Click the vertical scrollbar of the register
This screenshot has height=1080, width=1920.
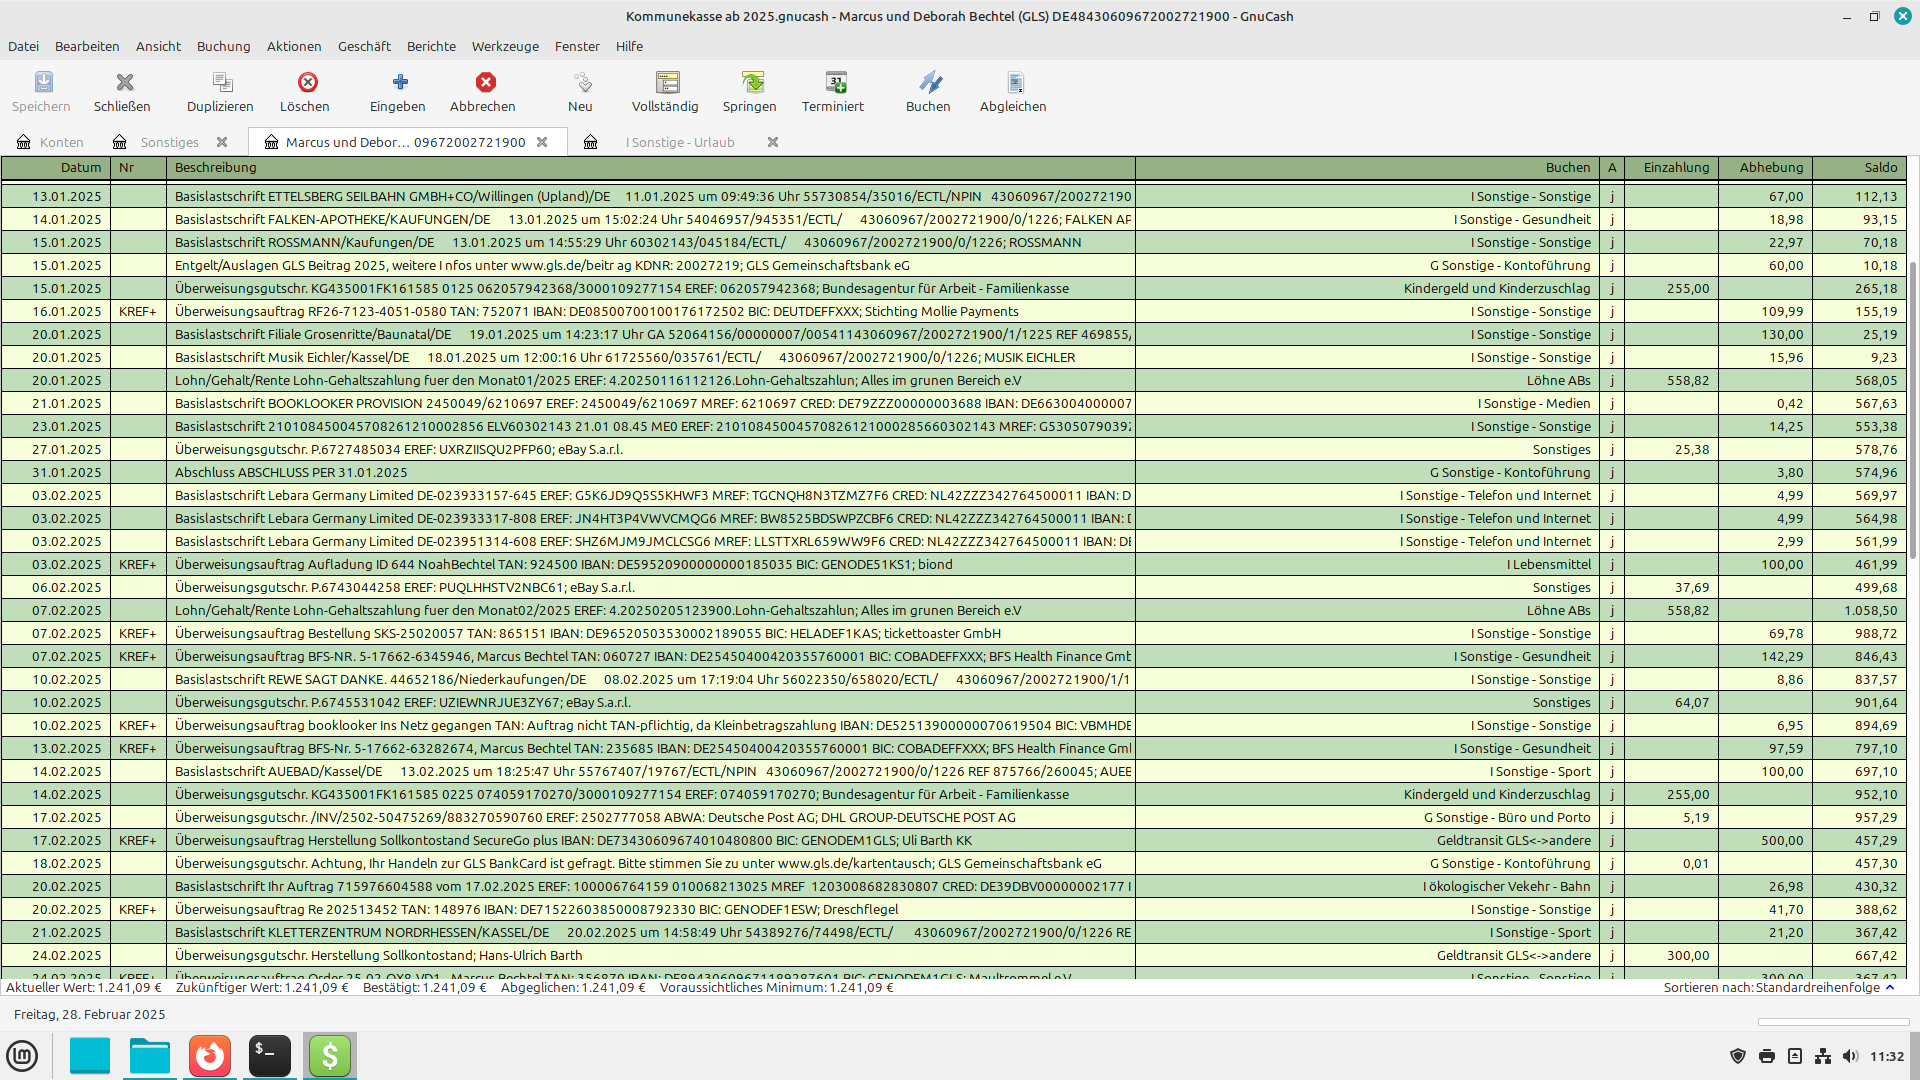(1913, 410)
